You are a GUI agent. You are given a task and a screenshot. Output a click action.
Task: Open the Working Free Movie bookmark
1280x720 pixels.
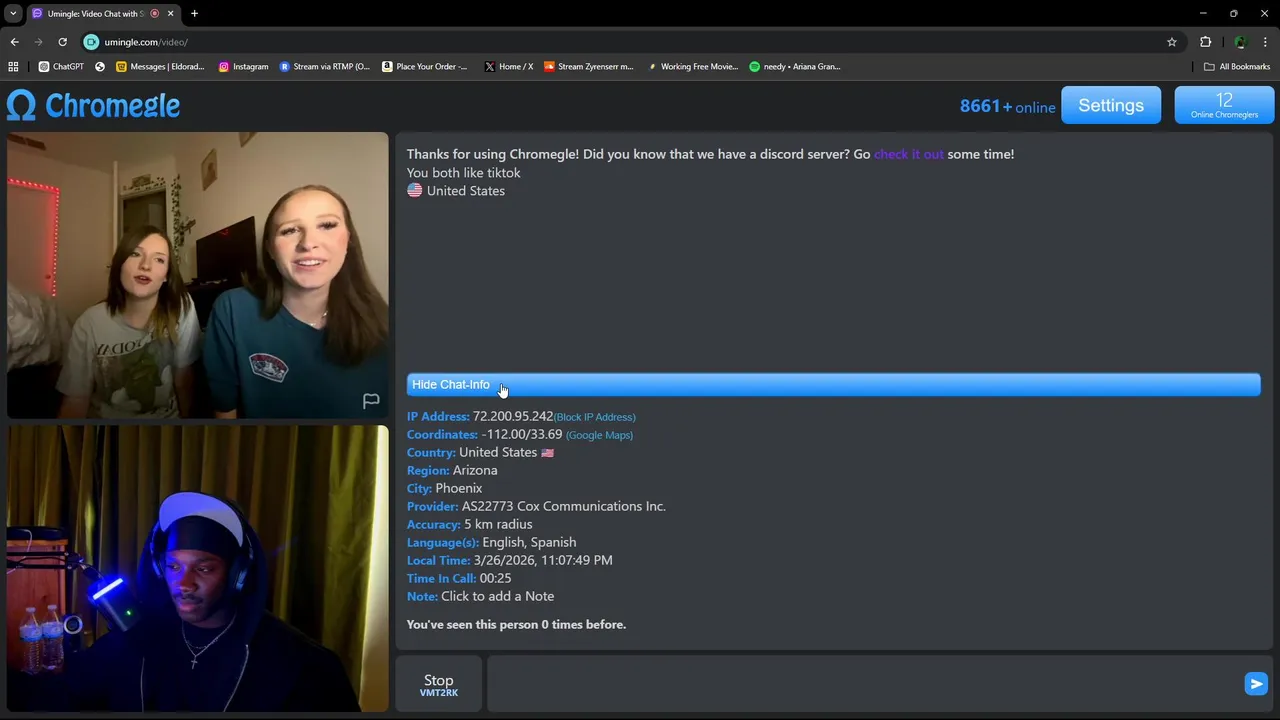pos(692,67)
